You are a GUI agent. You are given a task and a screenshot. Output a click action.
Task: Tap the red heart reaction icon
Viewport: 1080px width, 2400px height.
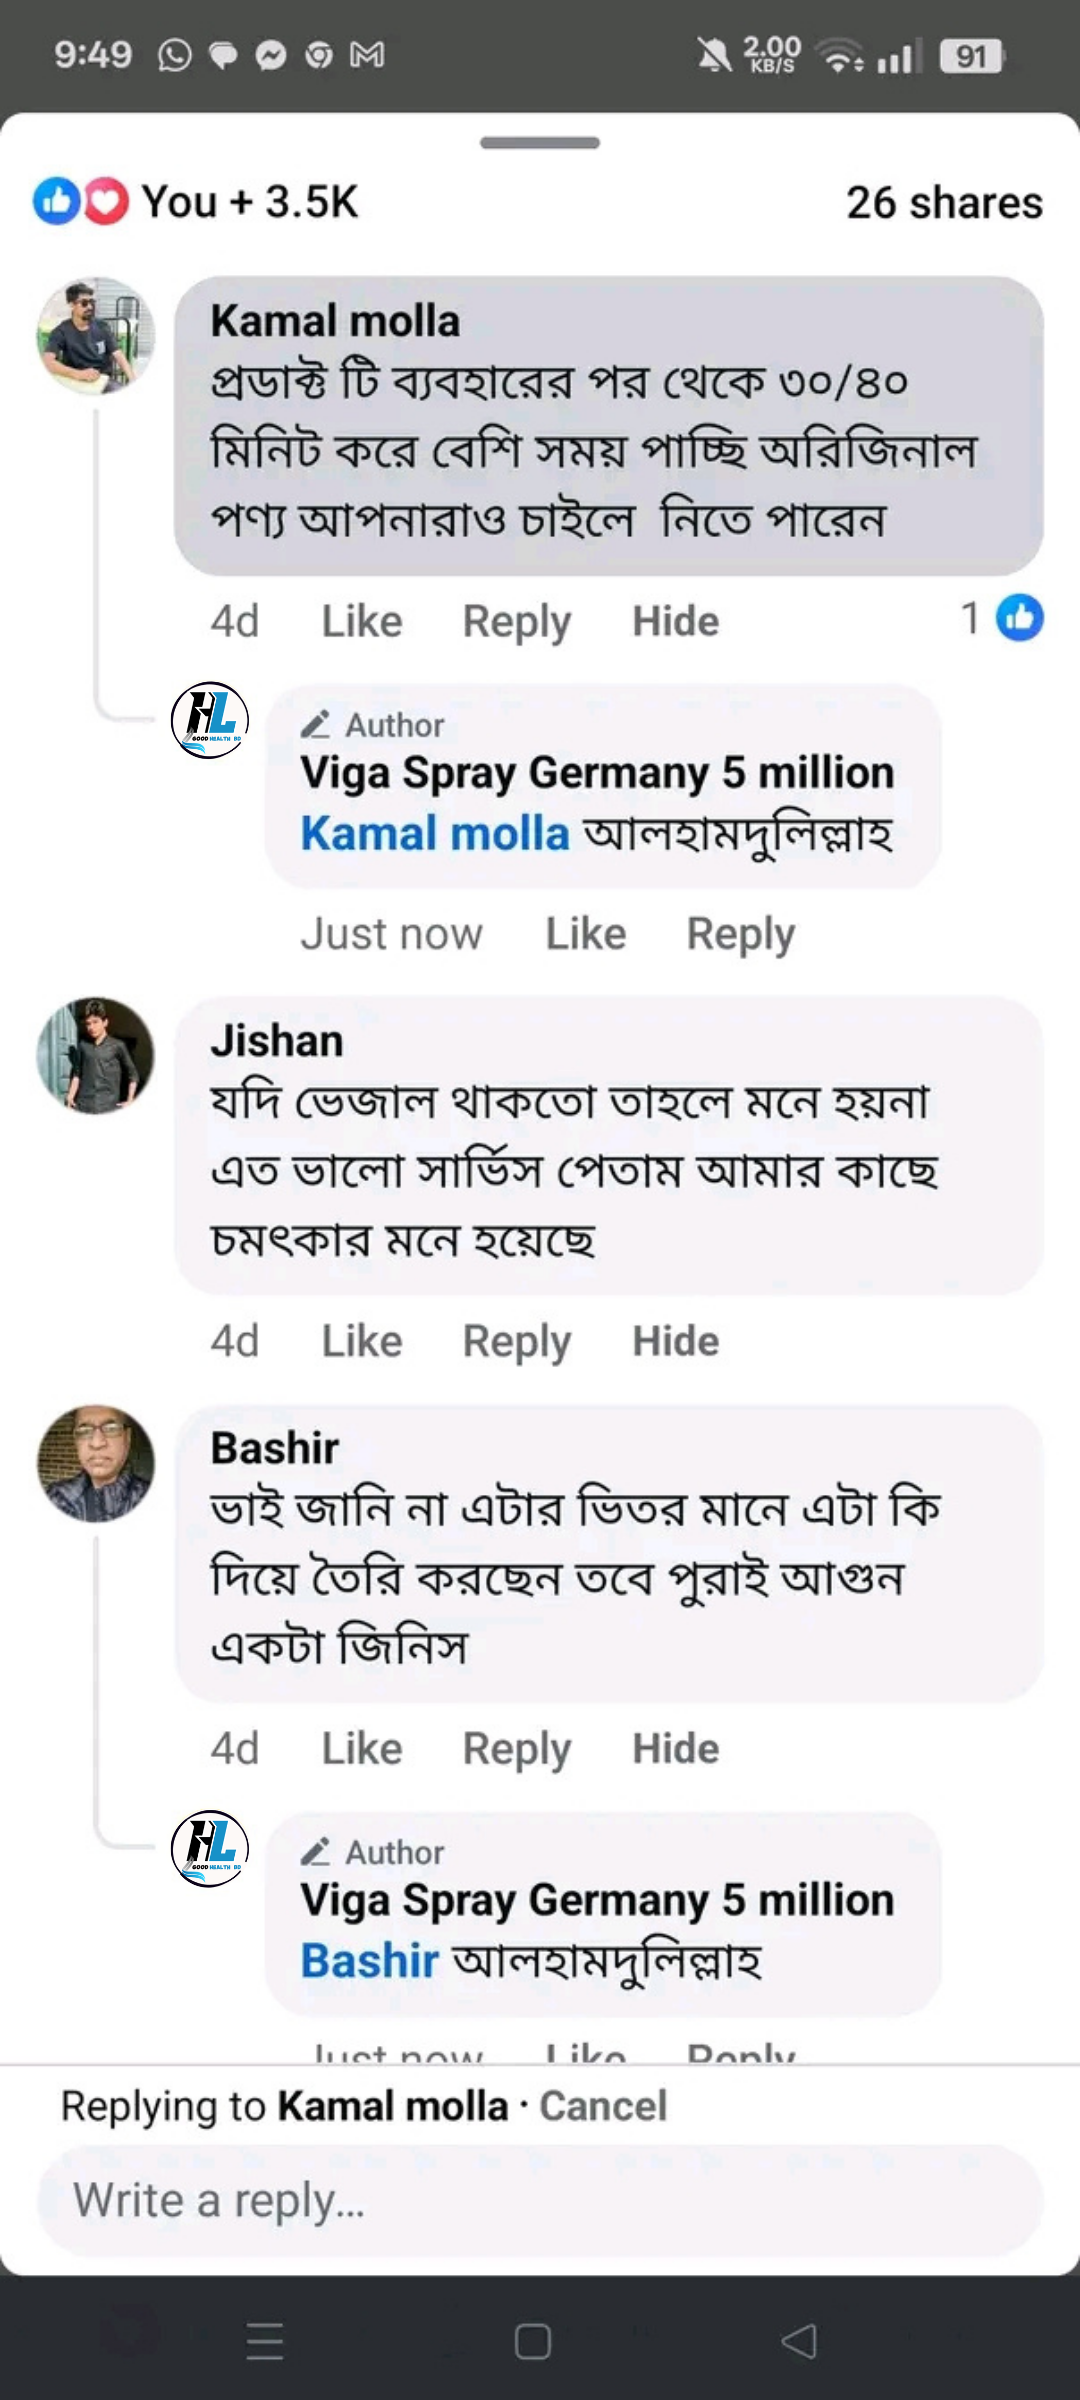click(x=106, y=201)
